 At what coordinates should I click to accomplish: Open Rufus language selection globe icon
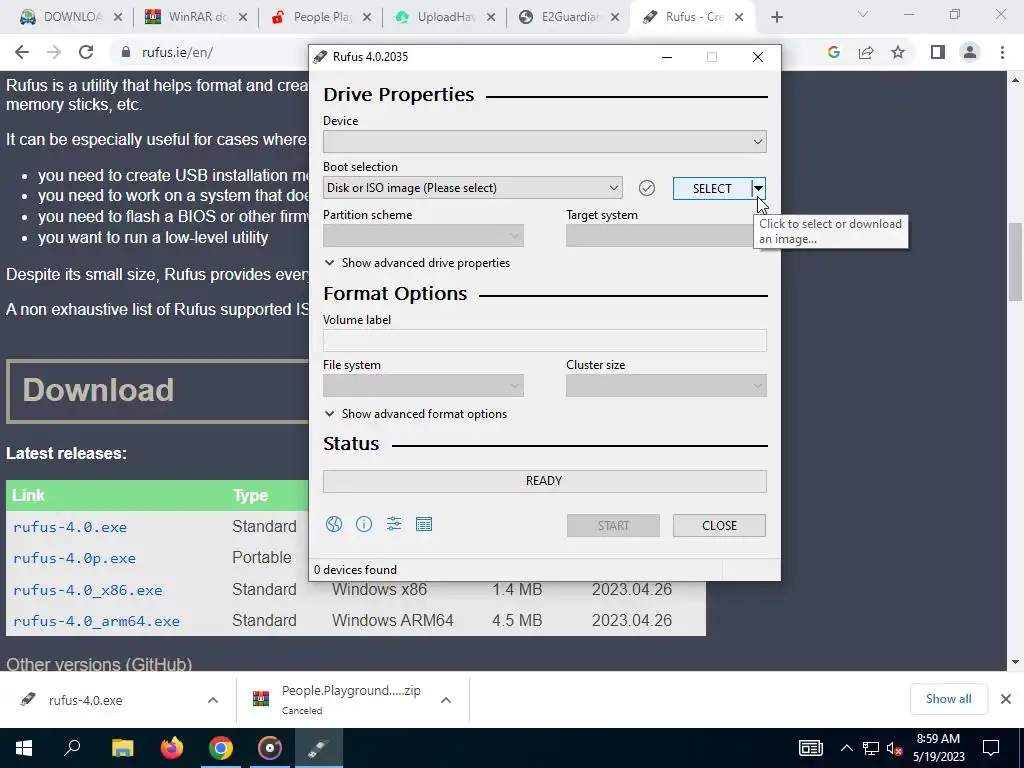click(334, 524)
